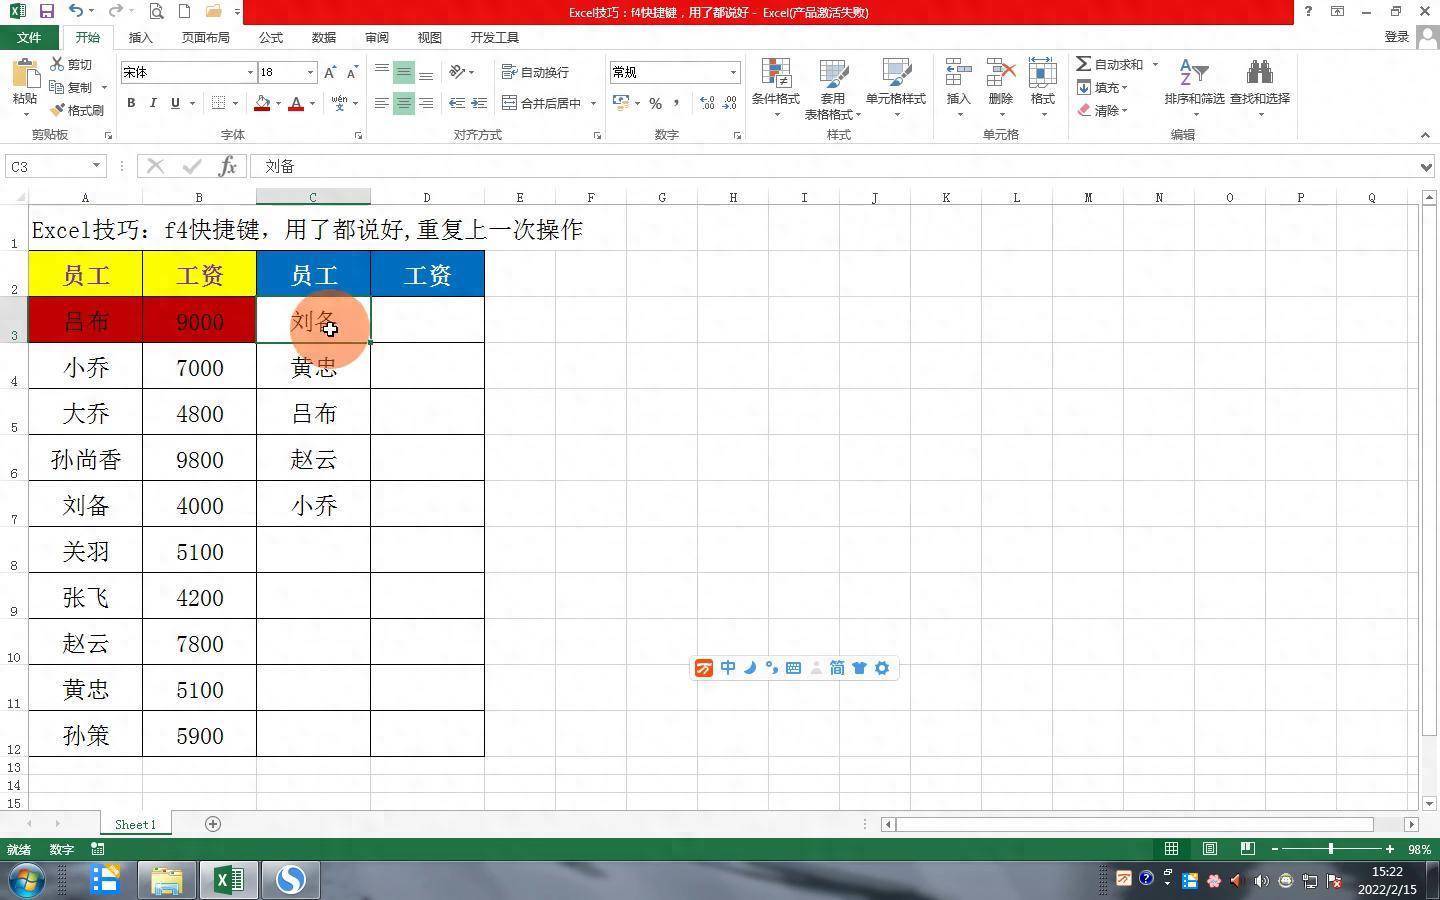This screenshot has height=900, width=1440.
Task: Click Merge and Center button
Action: pos(542,103)
